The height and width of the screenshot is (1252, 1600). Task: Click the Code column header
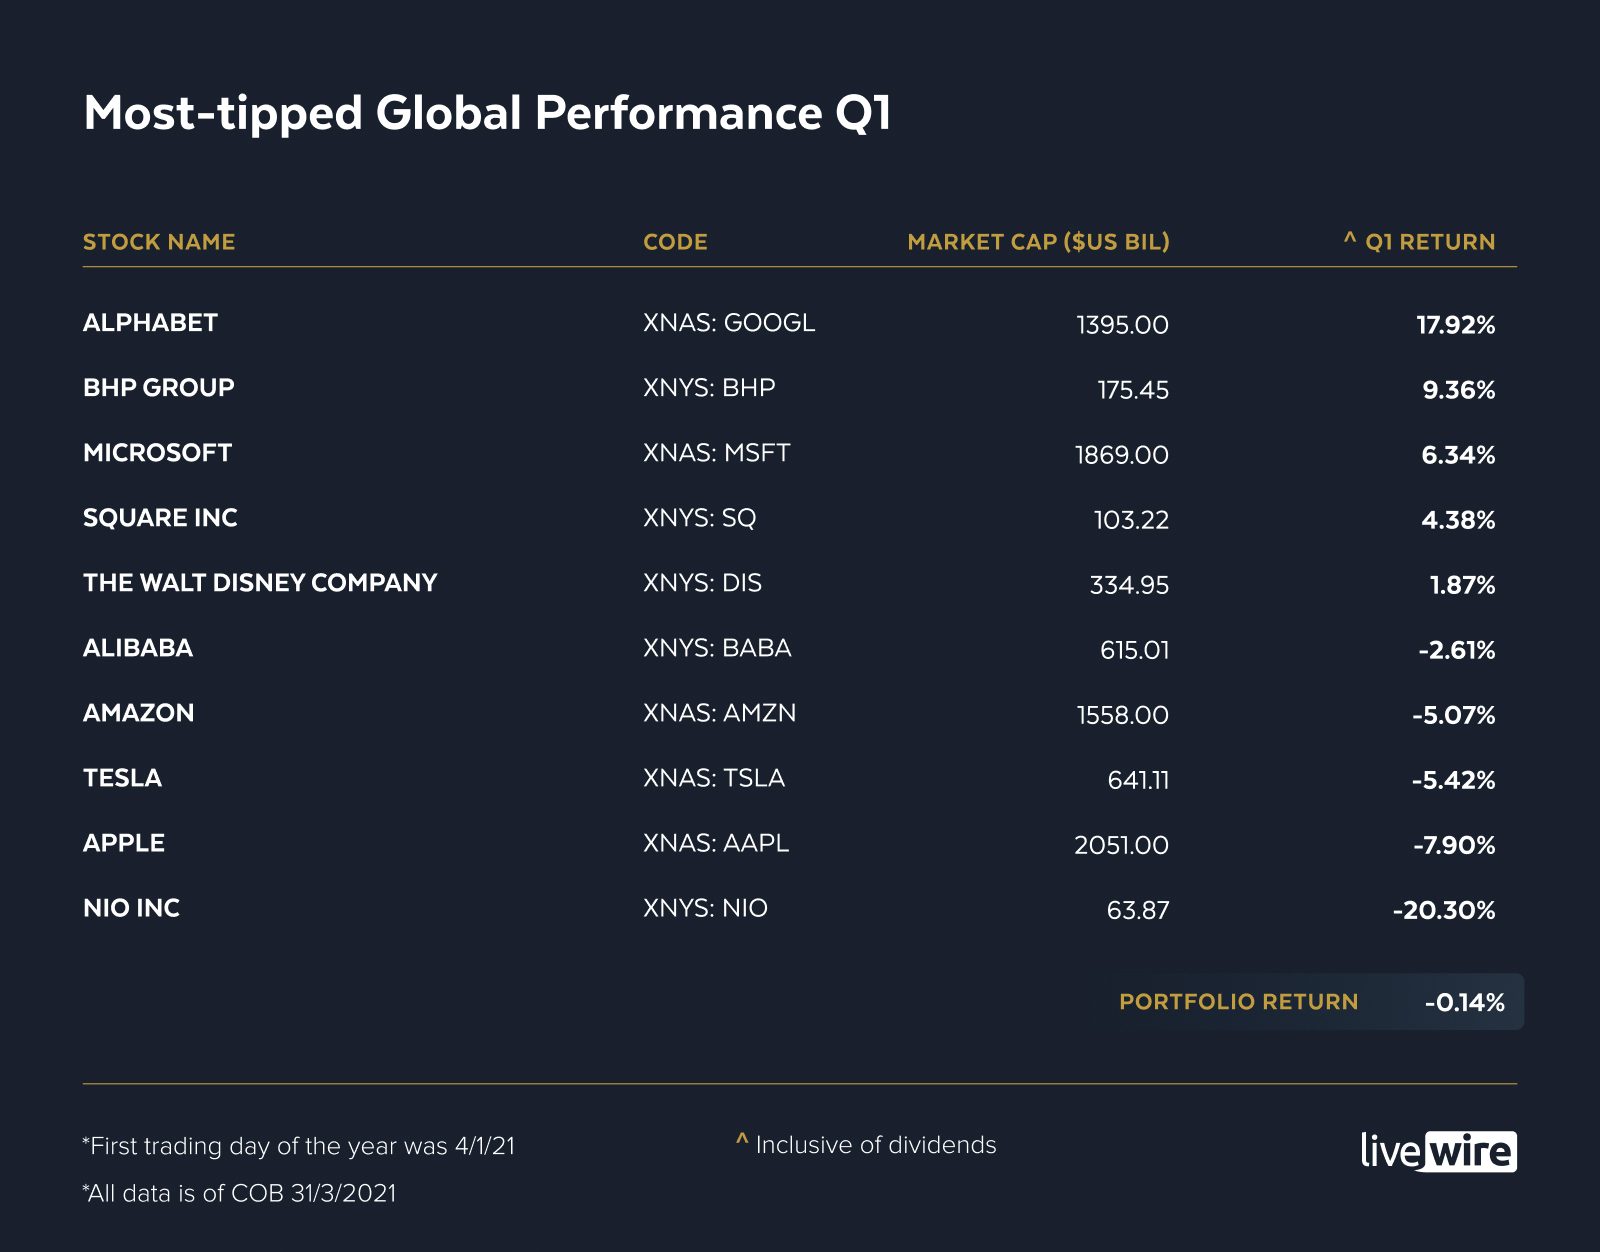click(x=675, y=242)
